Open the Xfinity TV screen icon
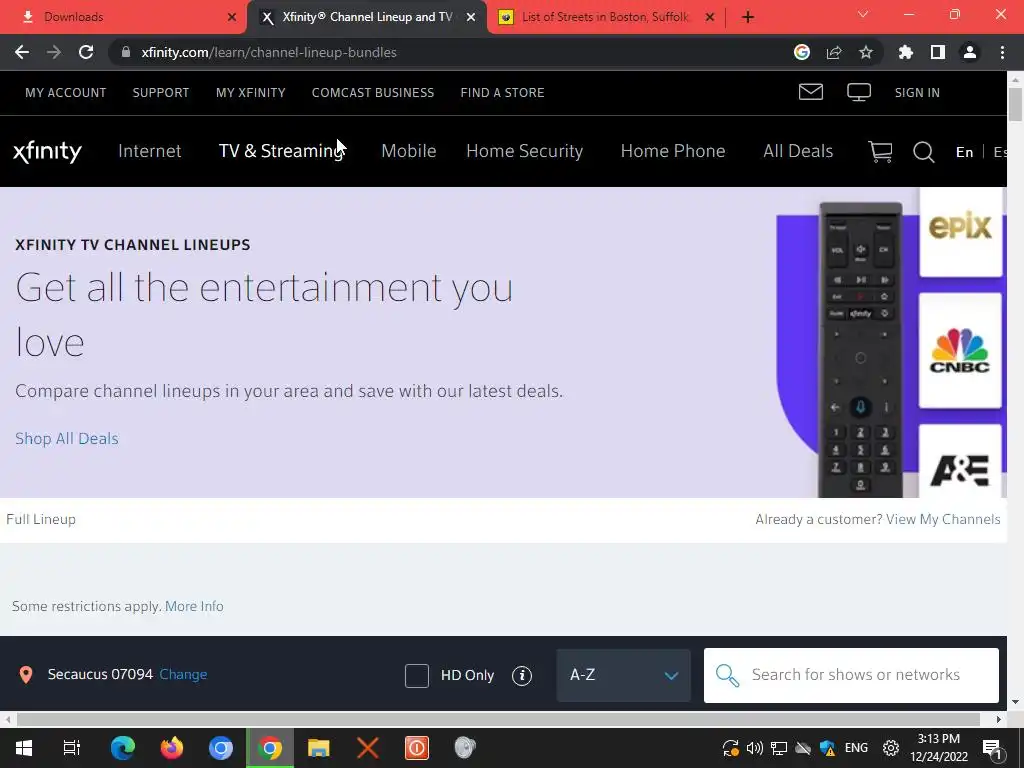1024x768 pixels. 859,92
